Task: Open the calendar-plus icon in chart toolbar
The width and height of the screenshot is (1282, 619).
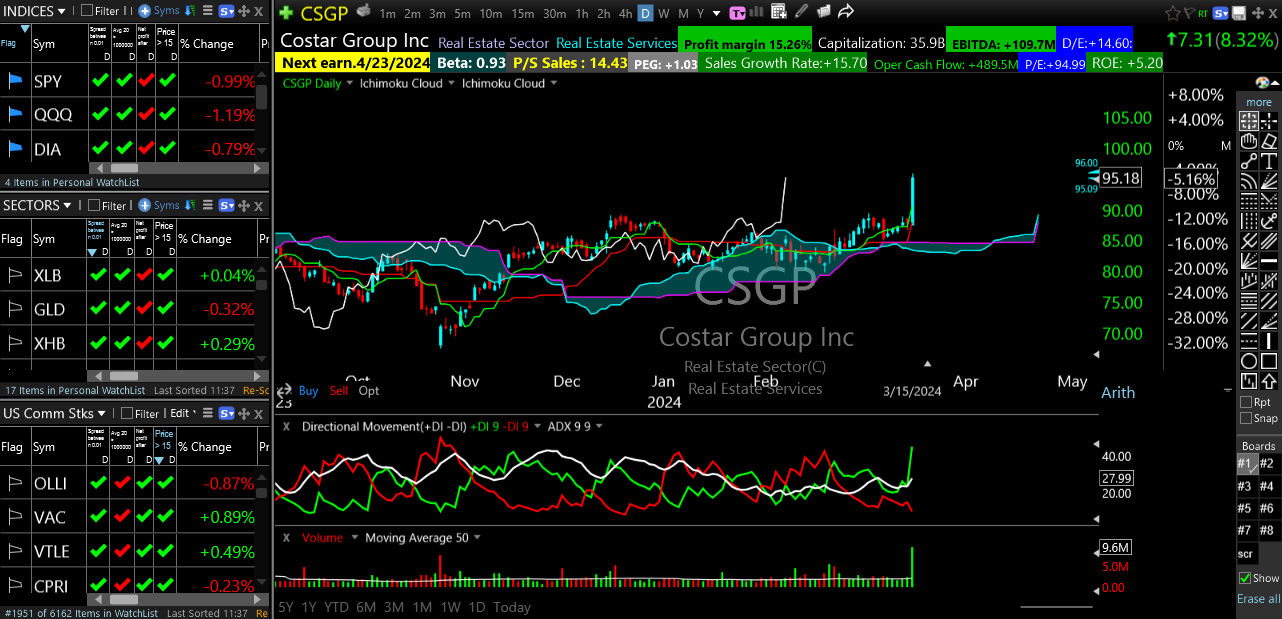Action: [778, 12]
